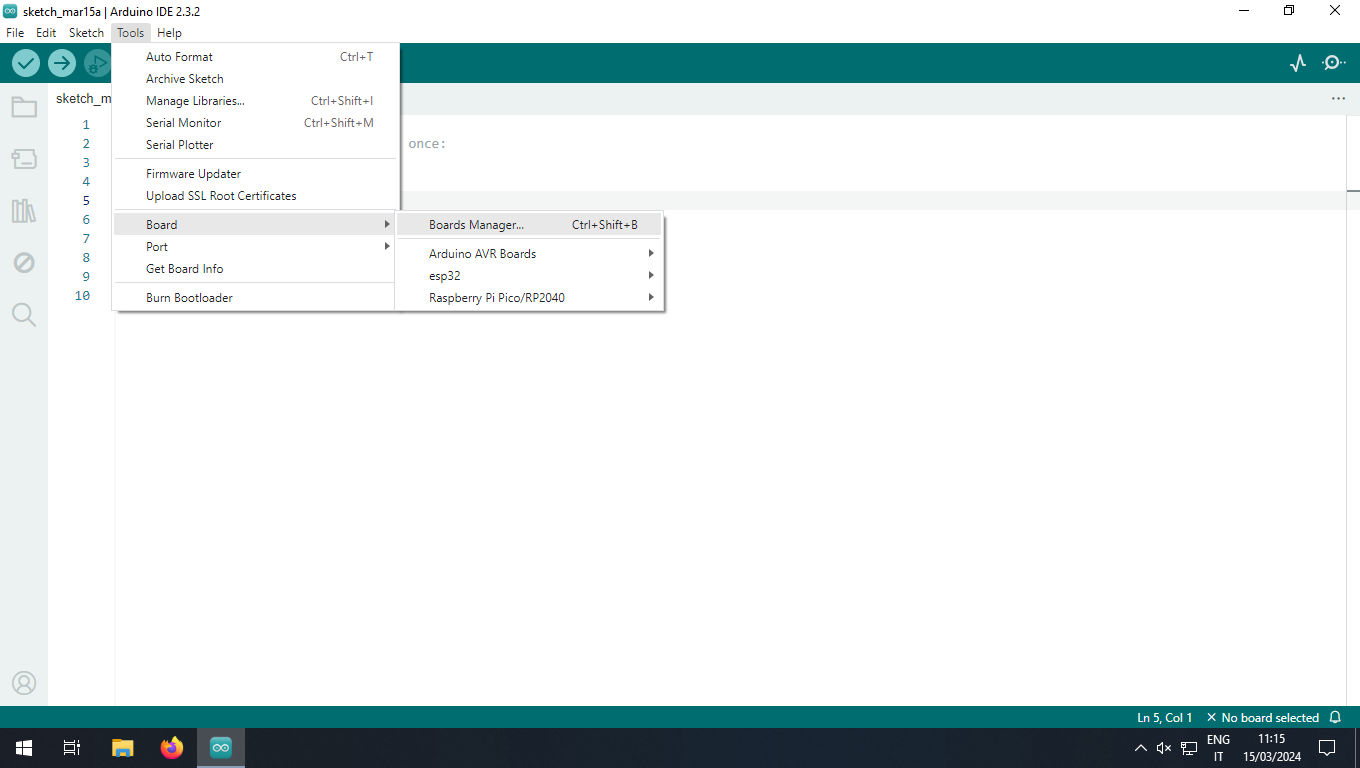Expand esp32 boards list

click(530, 276)
